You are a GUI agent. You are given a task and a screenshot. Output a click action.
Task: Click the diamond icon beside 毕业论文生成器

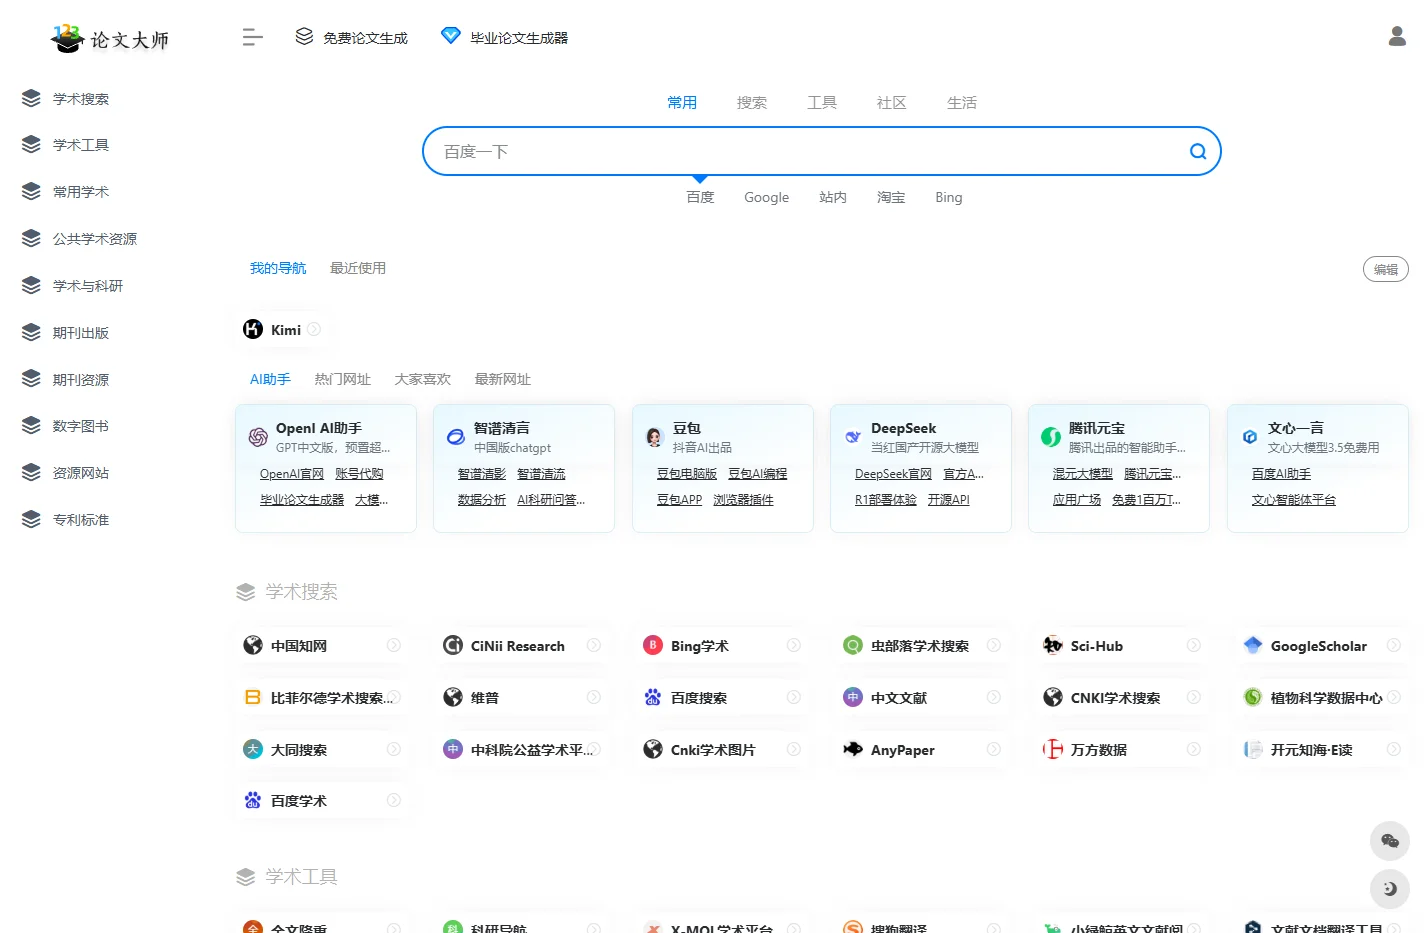pyautogui.click(x=451, y=36)
